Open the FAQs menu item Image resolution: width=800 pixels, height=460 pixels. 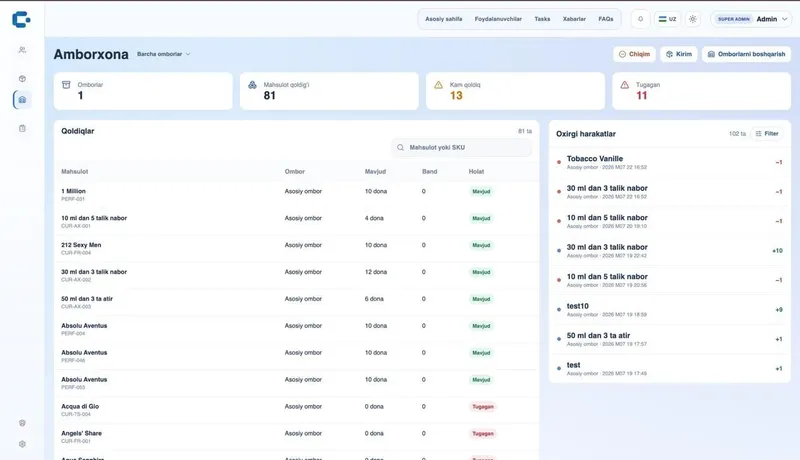606,19
